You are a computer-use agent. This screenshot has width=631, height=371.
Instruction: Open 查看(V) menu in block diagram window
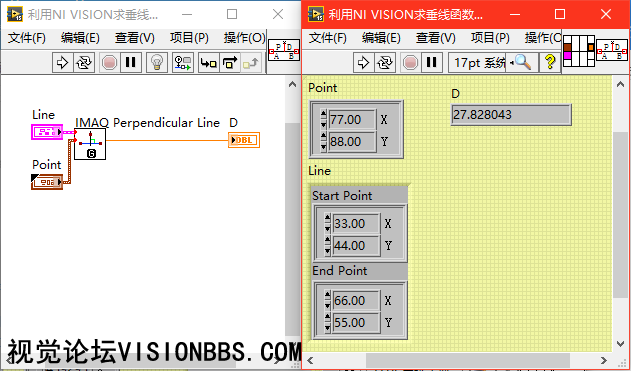[134, 38]
